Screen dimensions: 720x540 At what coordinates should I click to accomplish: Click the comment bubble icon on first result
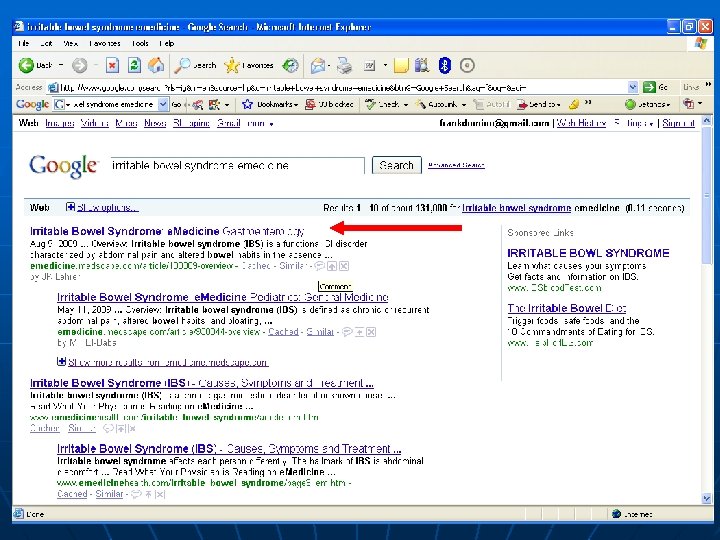(x=320, y=266)
